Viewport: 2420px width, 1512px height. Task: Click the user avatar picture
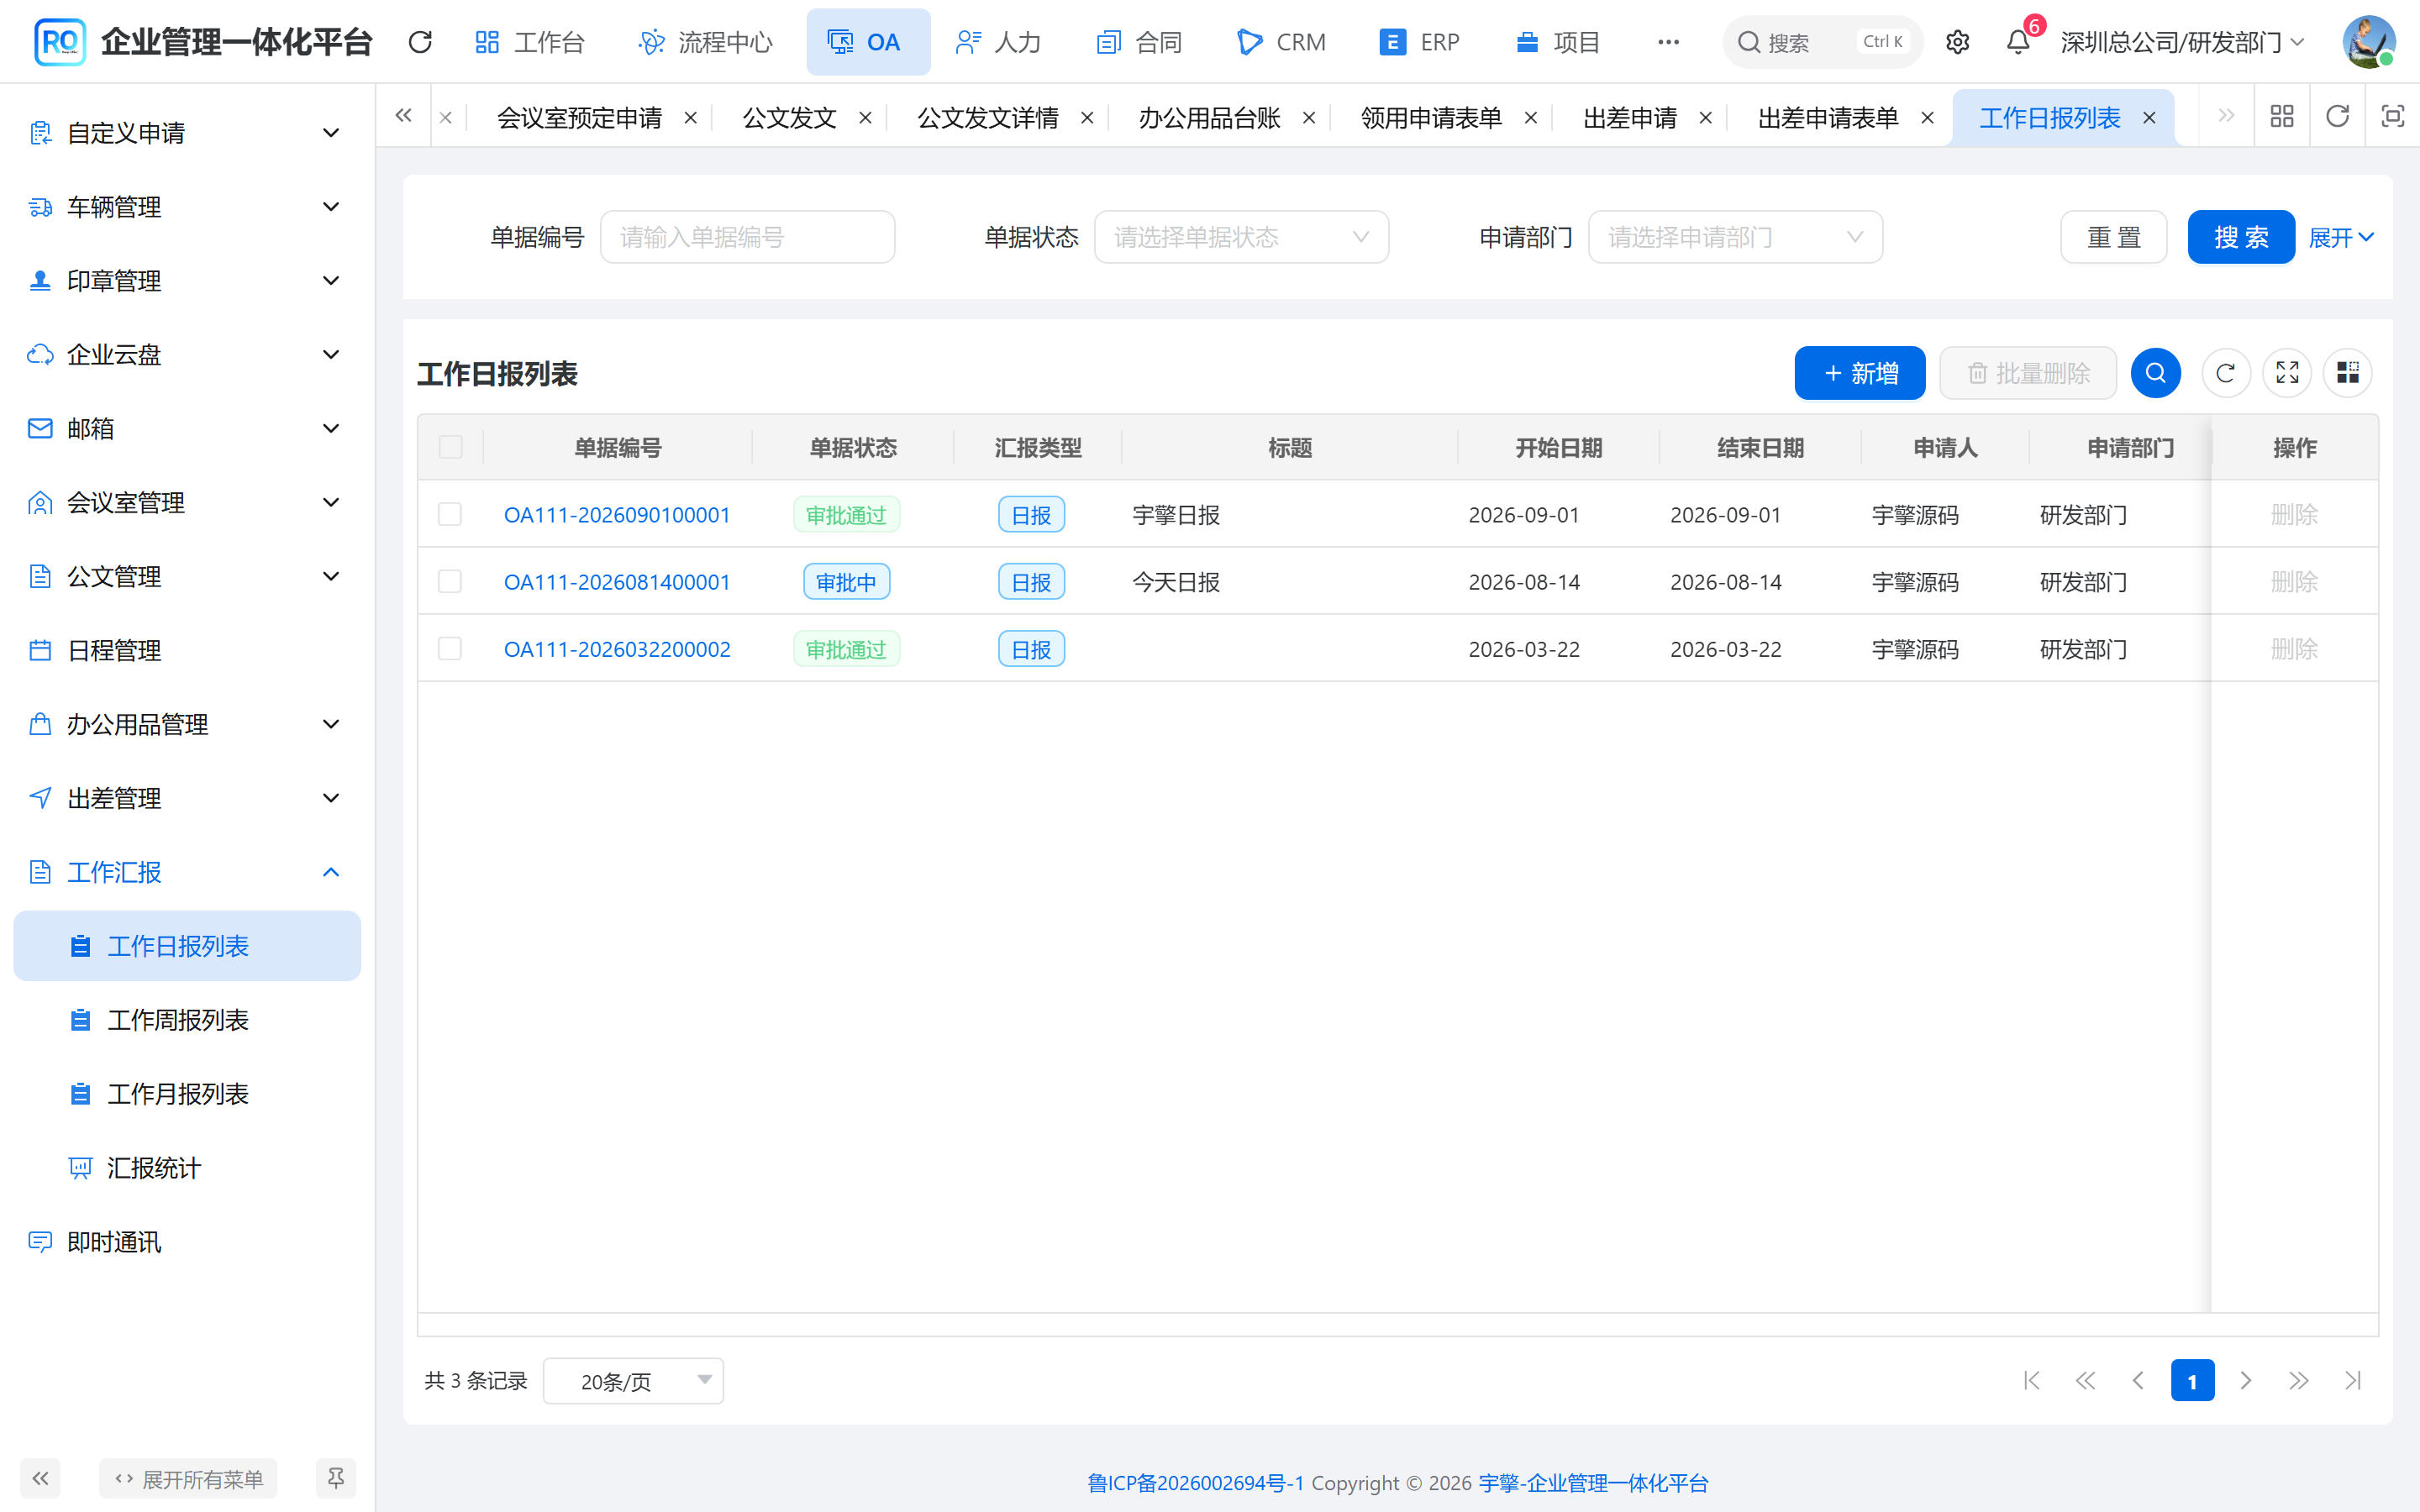click(2368, 42)
